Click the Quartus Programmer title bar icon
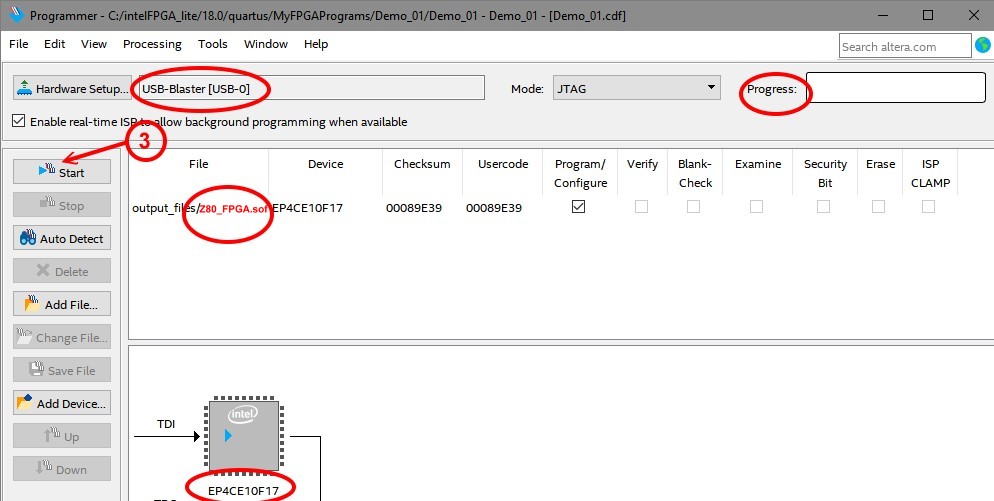 (x=16, y=14)
